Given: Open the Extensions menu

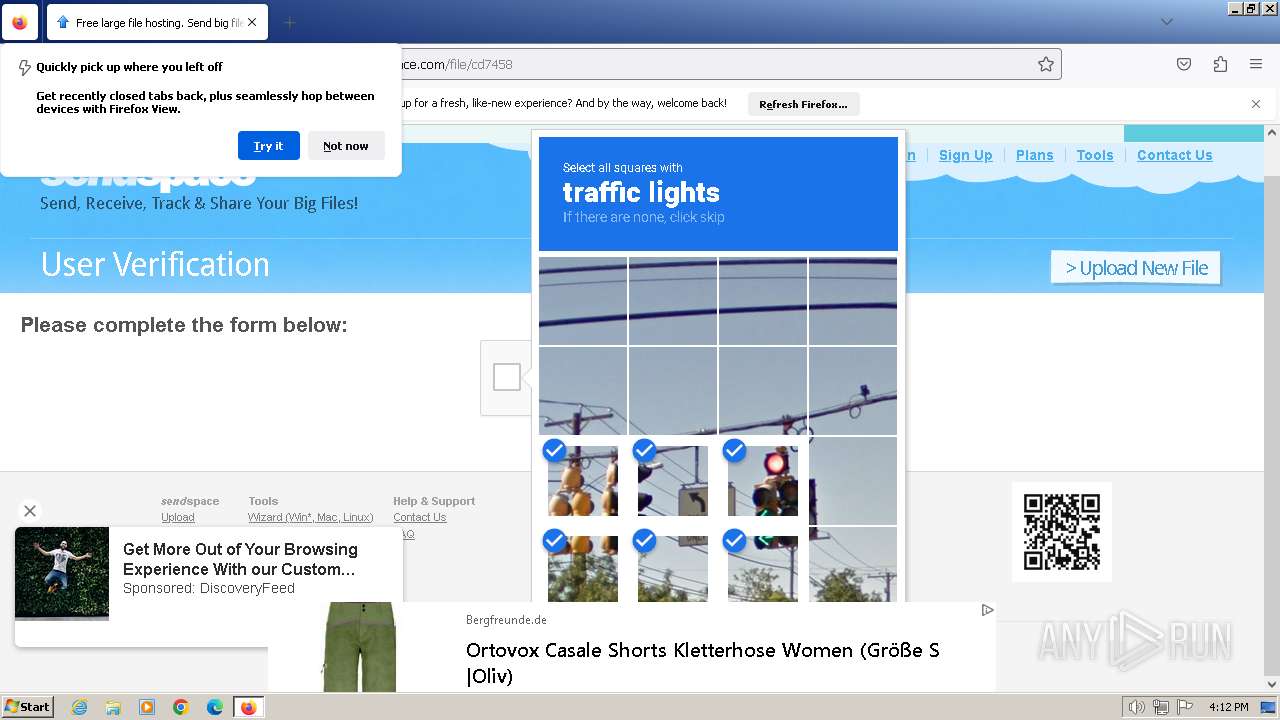Looking at the screenshot, I should pyautogui.click(x=1220, y=64).
